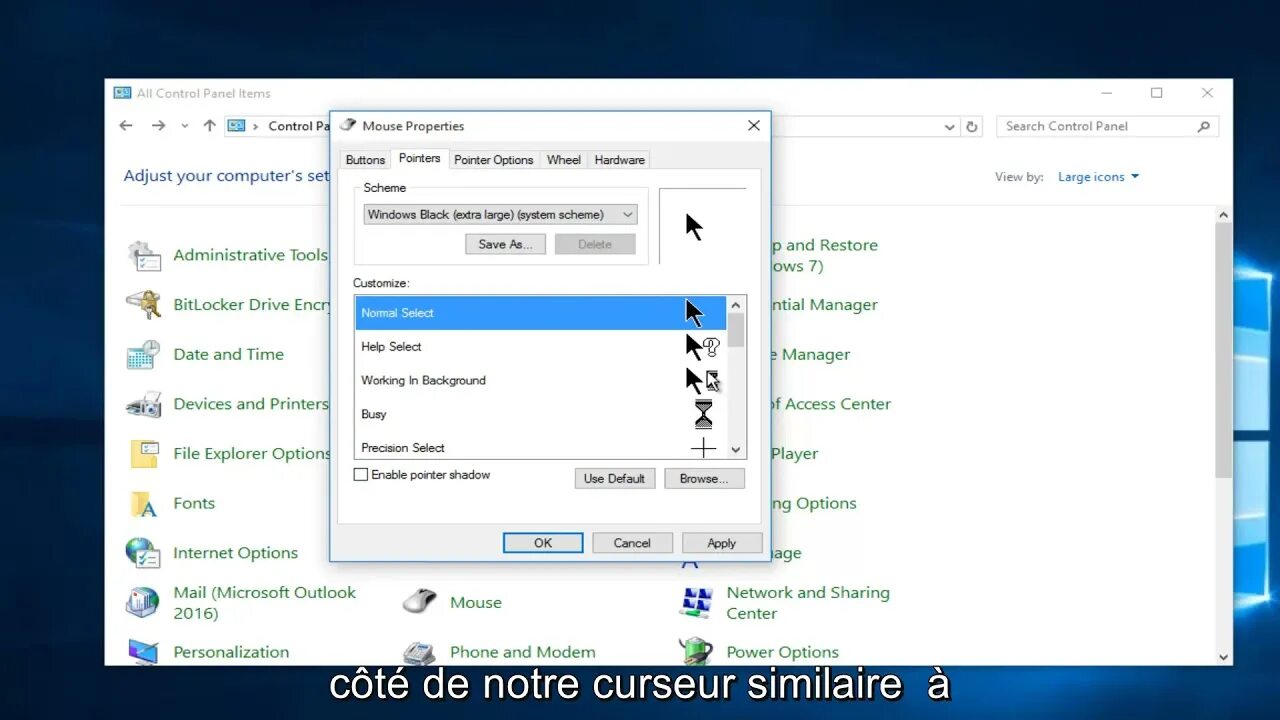The width and height of the screenshot is (1280, 720).
Task: Select the Help Select row
Action: (x=541, y=347)
